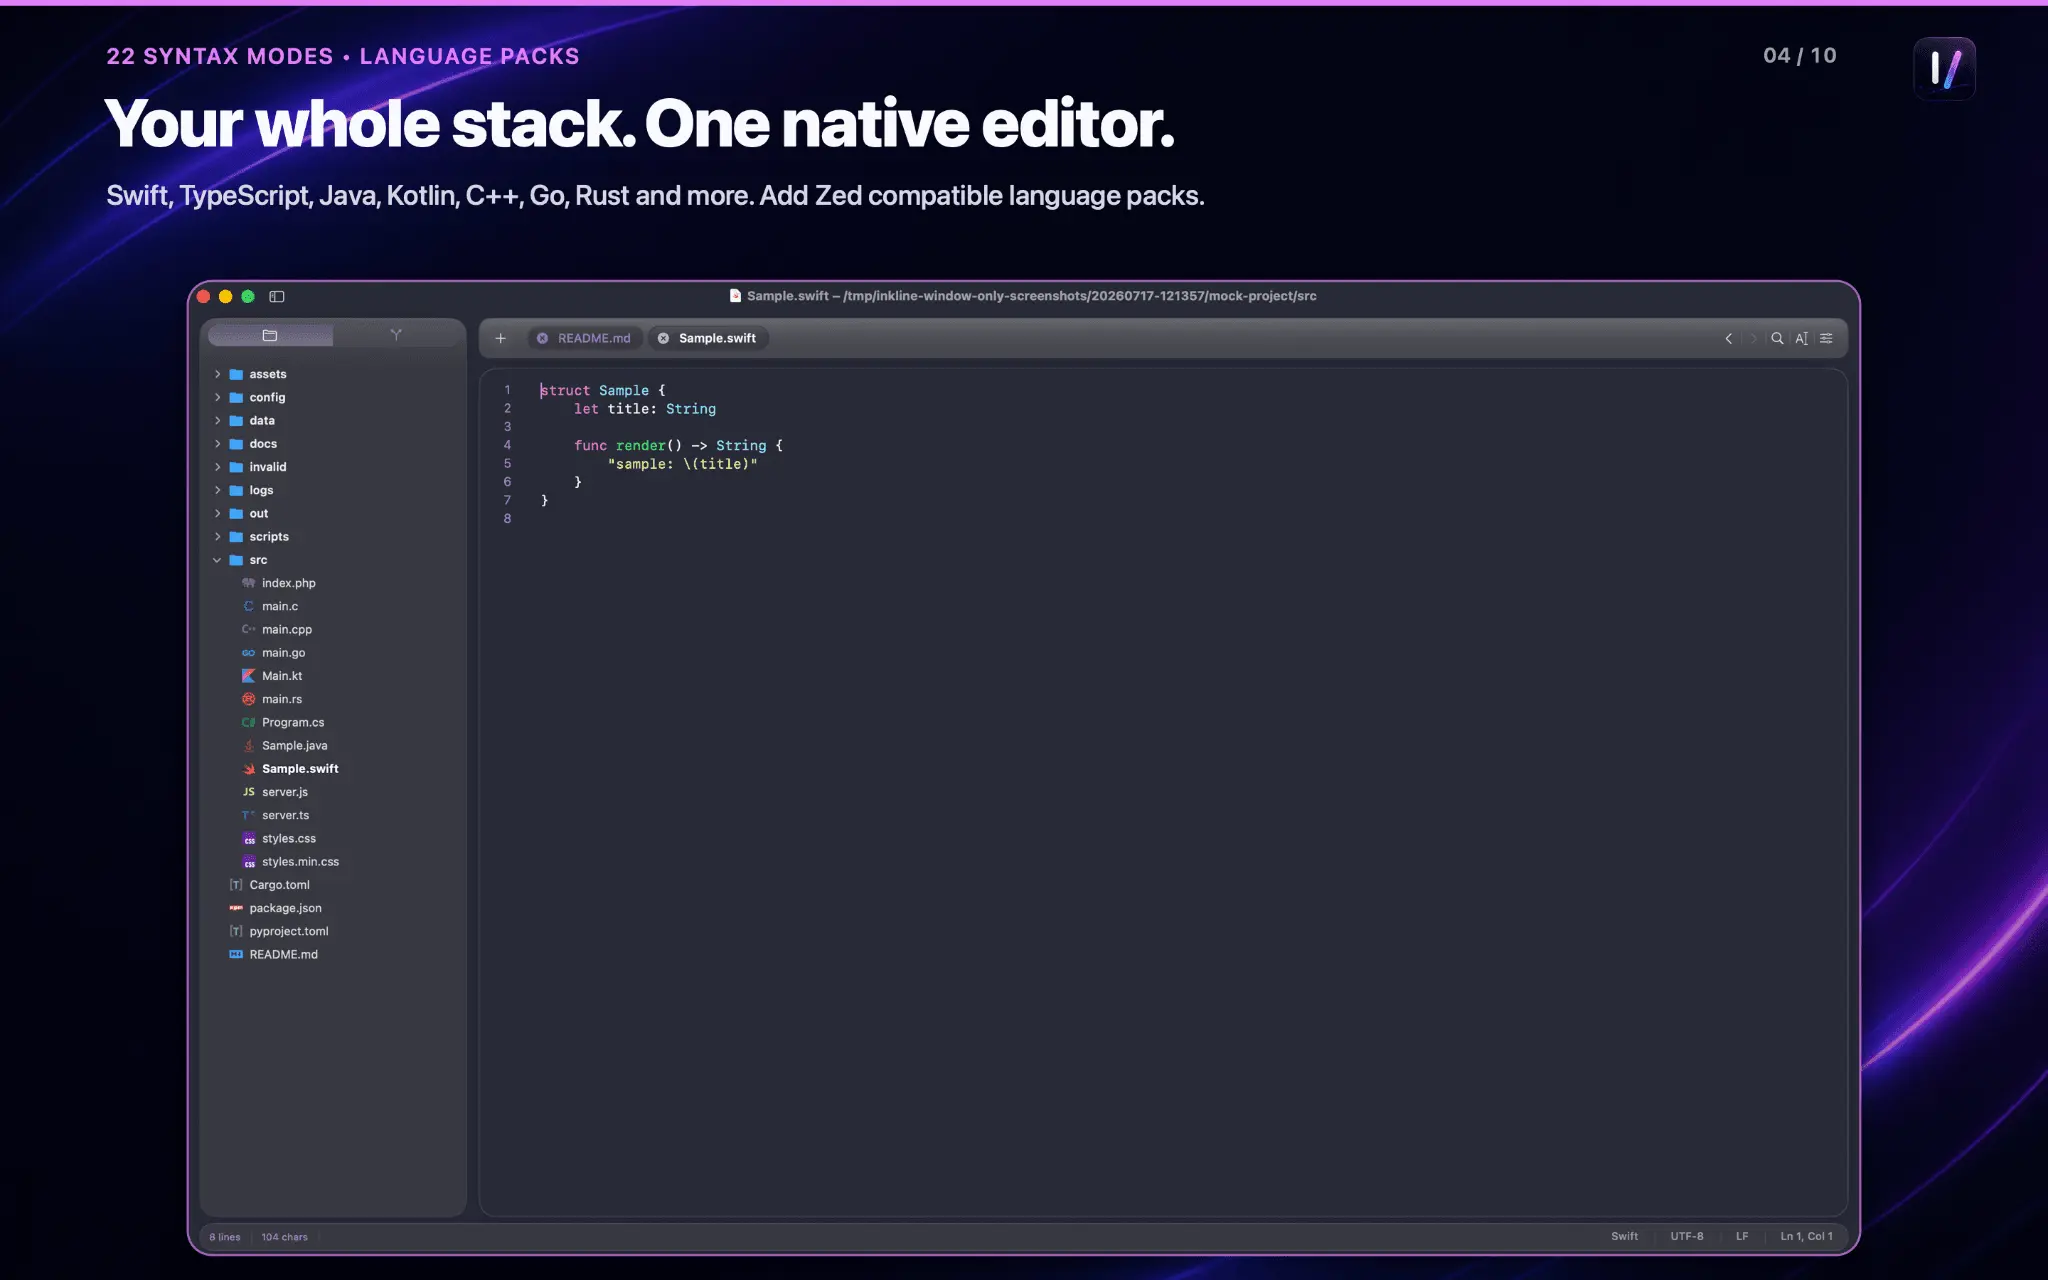Click the render function name in code

(x=641, y=446)
